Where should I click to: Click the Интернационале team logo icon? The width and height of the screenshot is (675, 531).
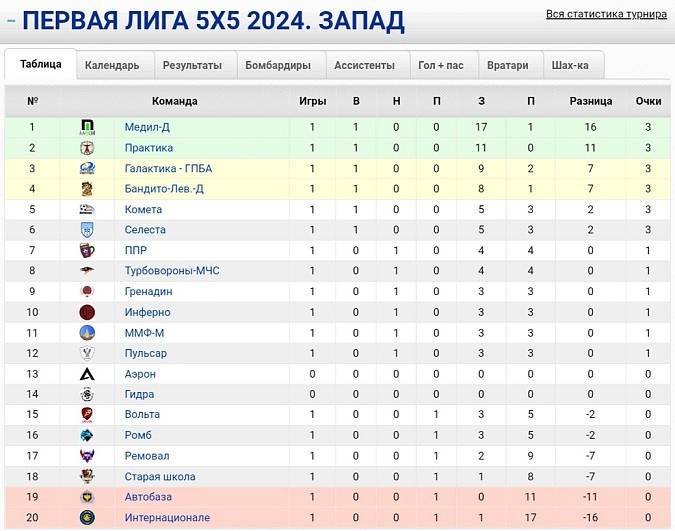point(87,518)
